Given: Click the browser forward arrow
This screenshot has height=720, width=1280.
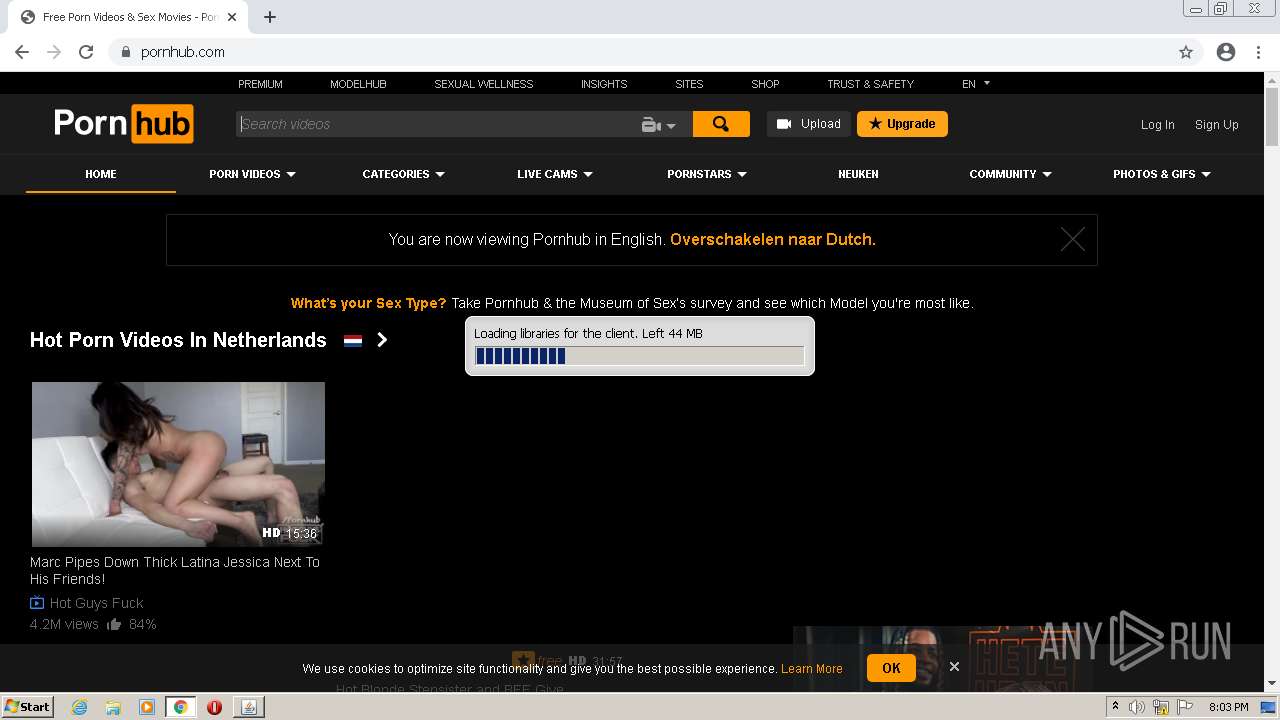Looking at the screenshot, I should pyautogui.click(x=54, y=52).
